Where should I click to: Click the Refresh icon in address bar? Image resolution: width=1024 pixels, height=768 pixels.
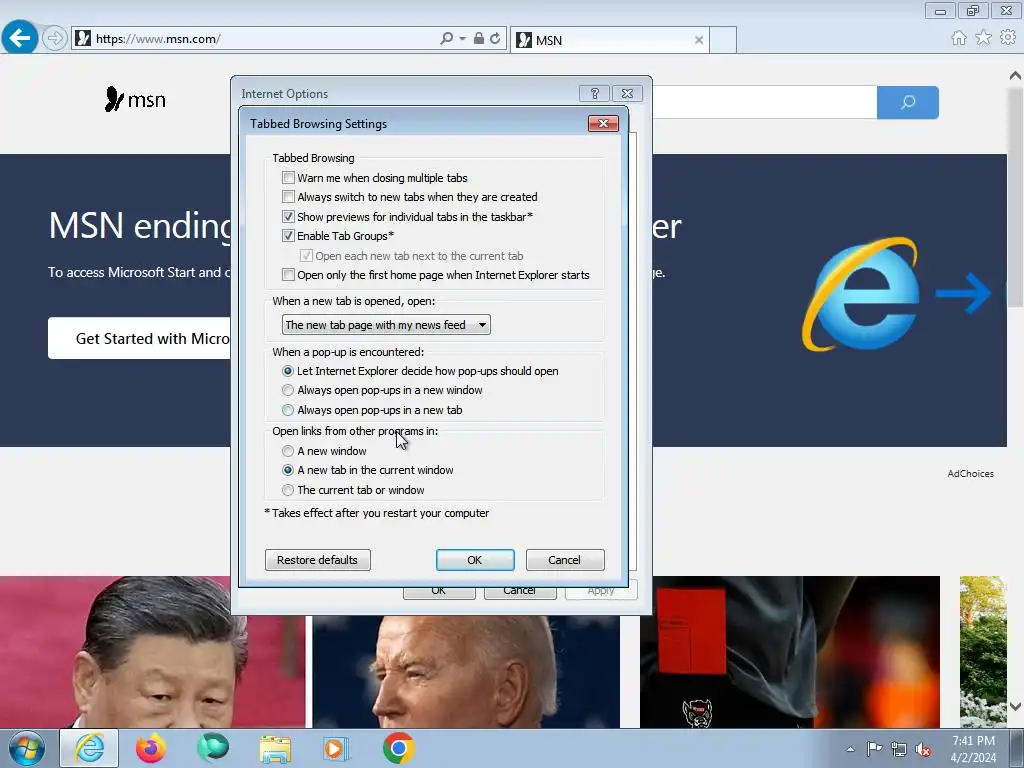pyautogui.click(x=495, y=39)
